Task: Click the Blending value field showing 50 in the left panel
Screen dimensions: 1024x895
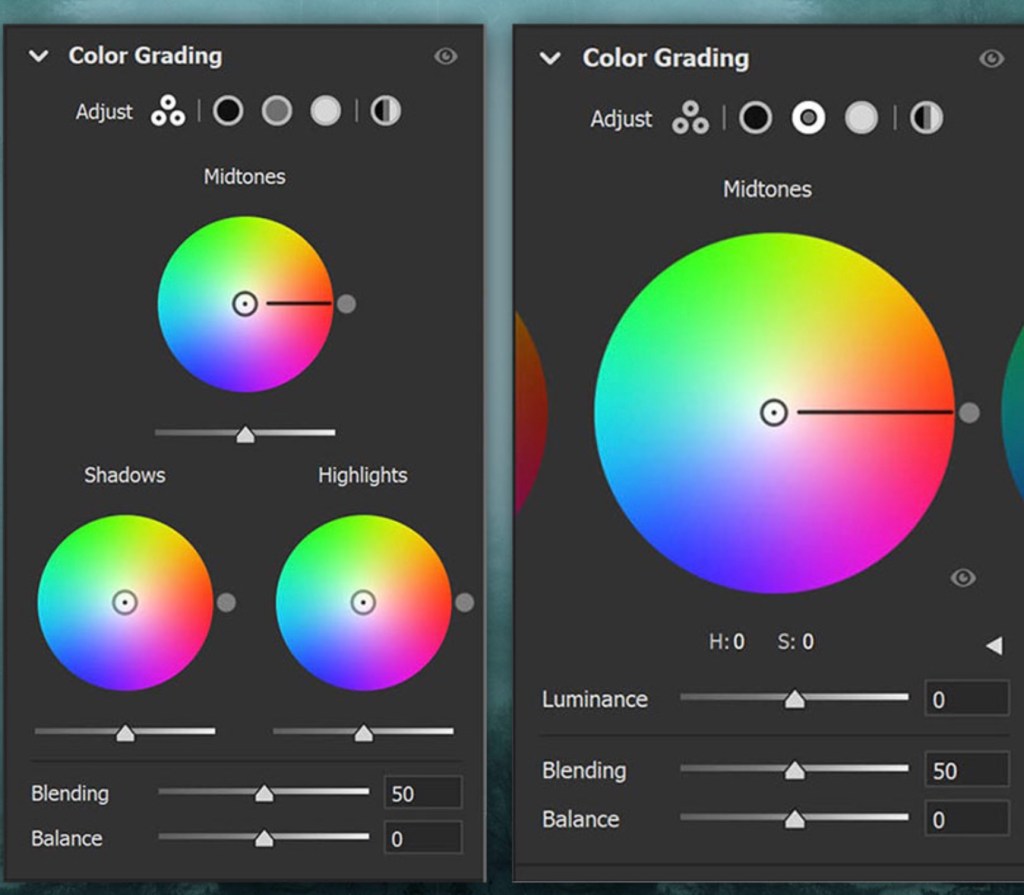Action: point(422,793)
